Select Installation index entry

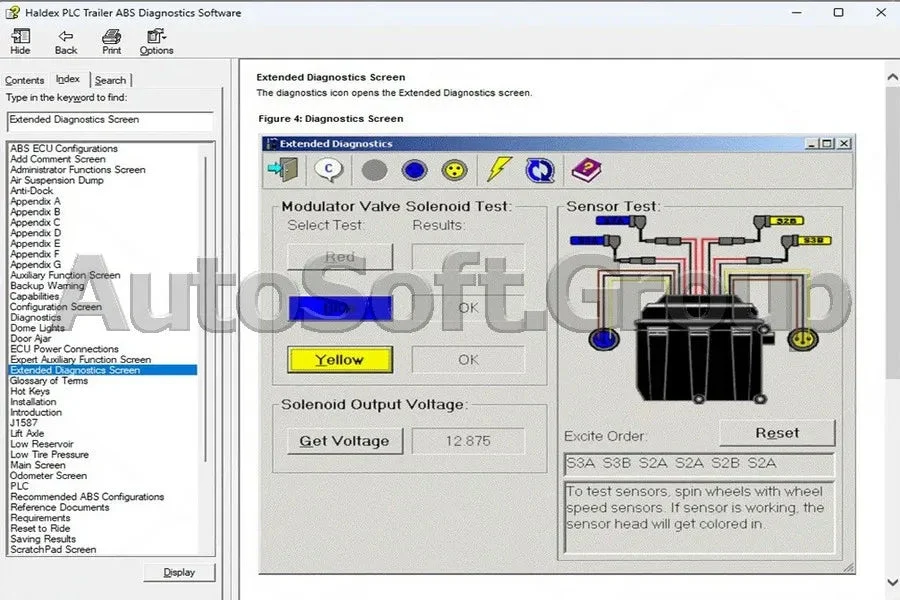click(33, 402)
